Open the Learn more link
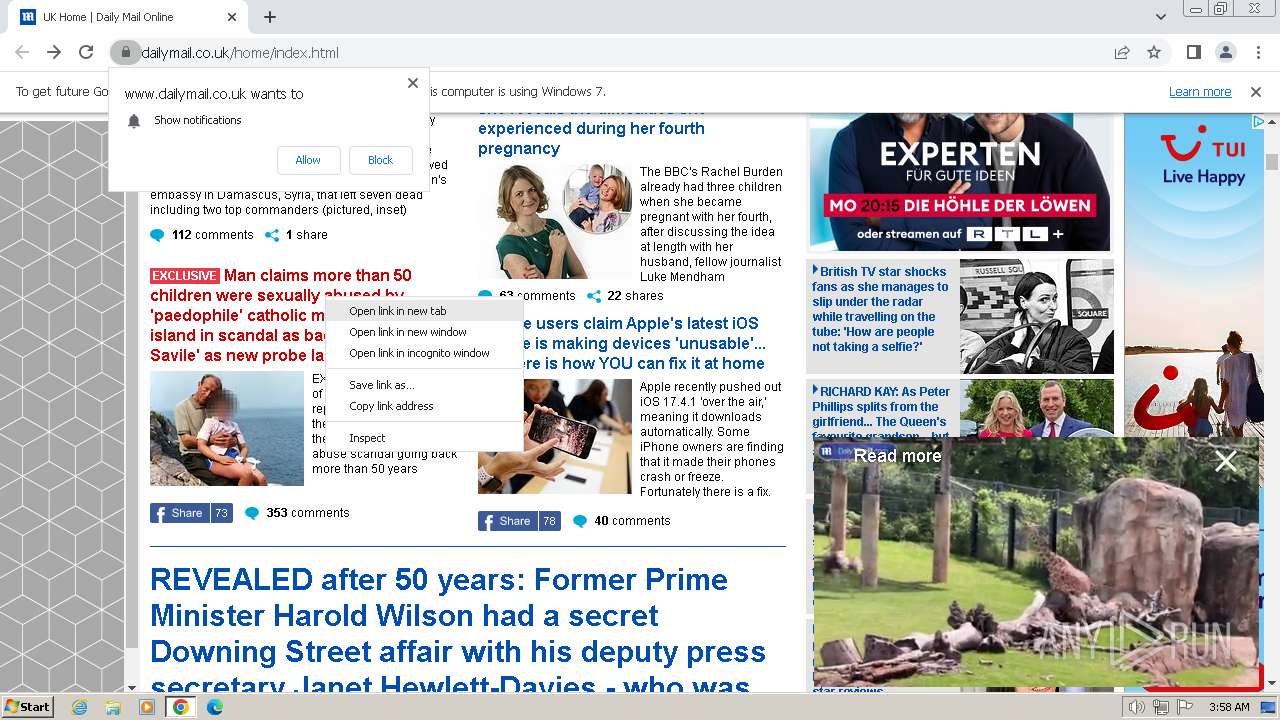Image resolution: width=1280 pixels, height=720 pixels. [x=1200, y=92]
